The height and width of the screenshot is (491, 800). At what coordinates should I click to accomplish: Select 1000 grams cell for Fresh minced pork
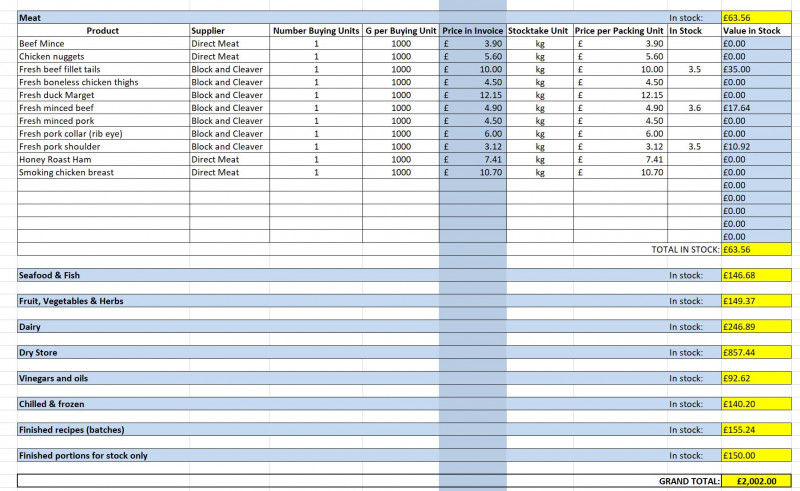click(401, 120)
